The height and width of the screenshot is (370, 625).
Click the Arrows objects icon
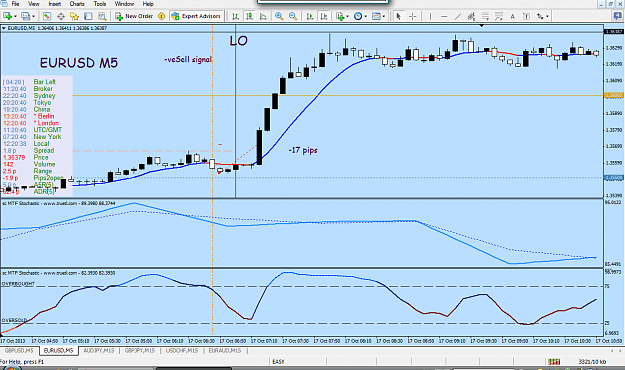click(x=540, y=16)
